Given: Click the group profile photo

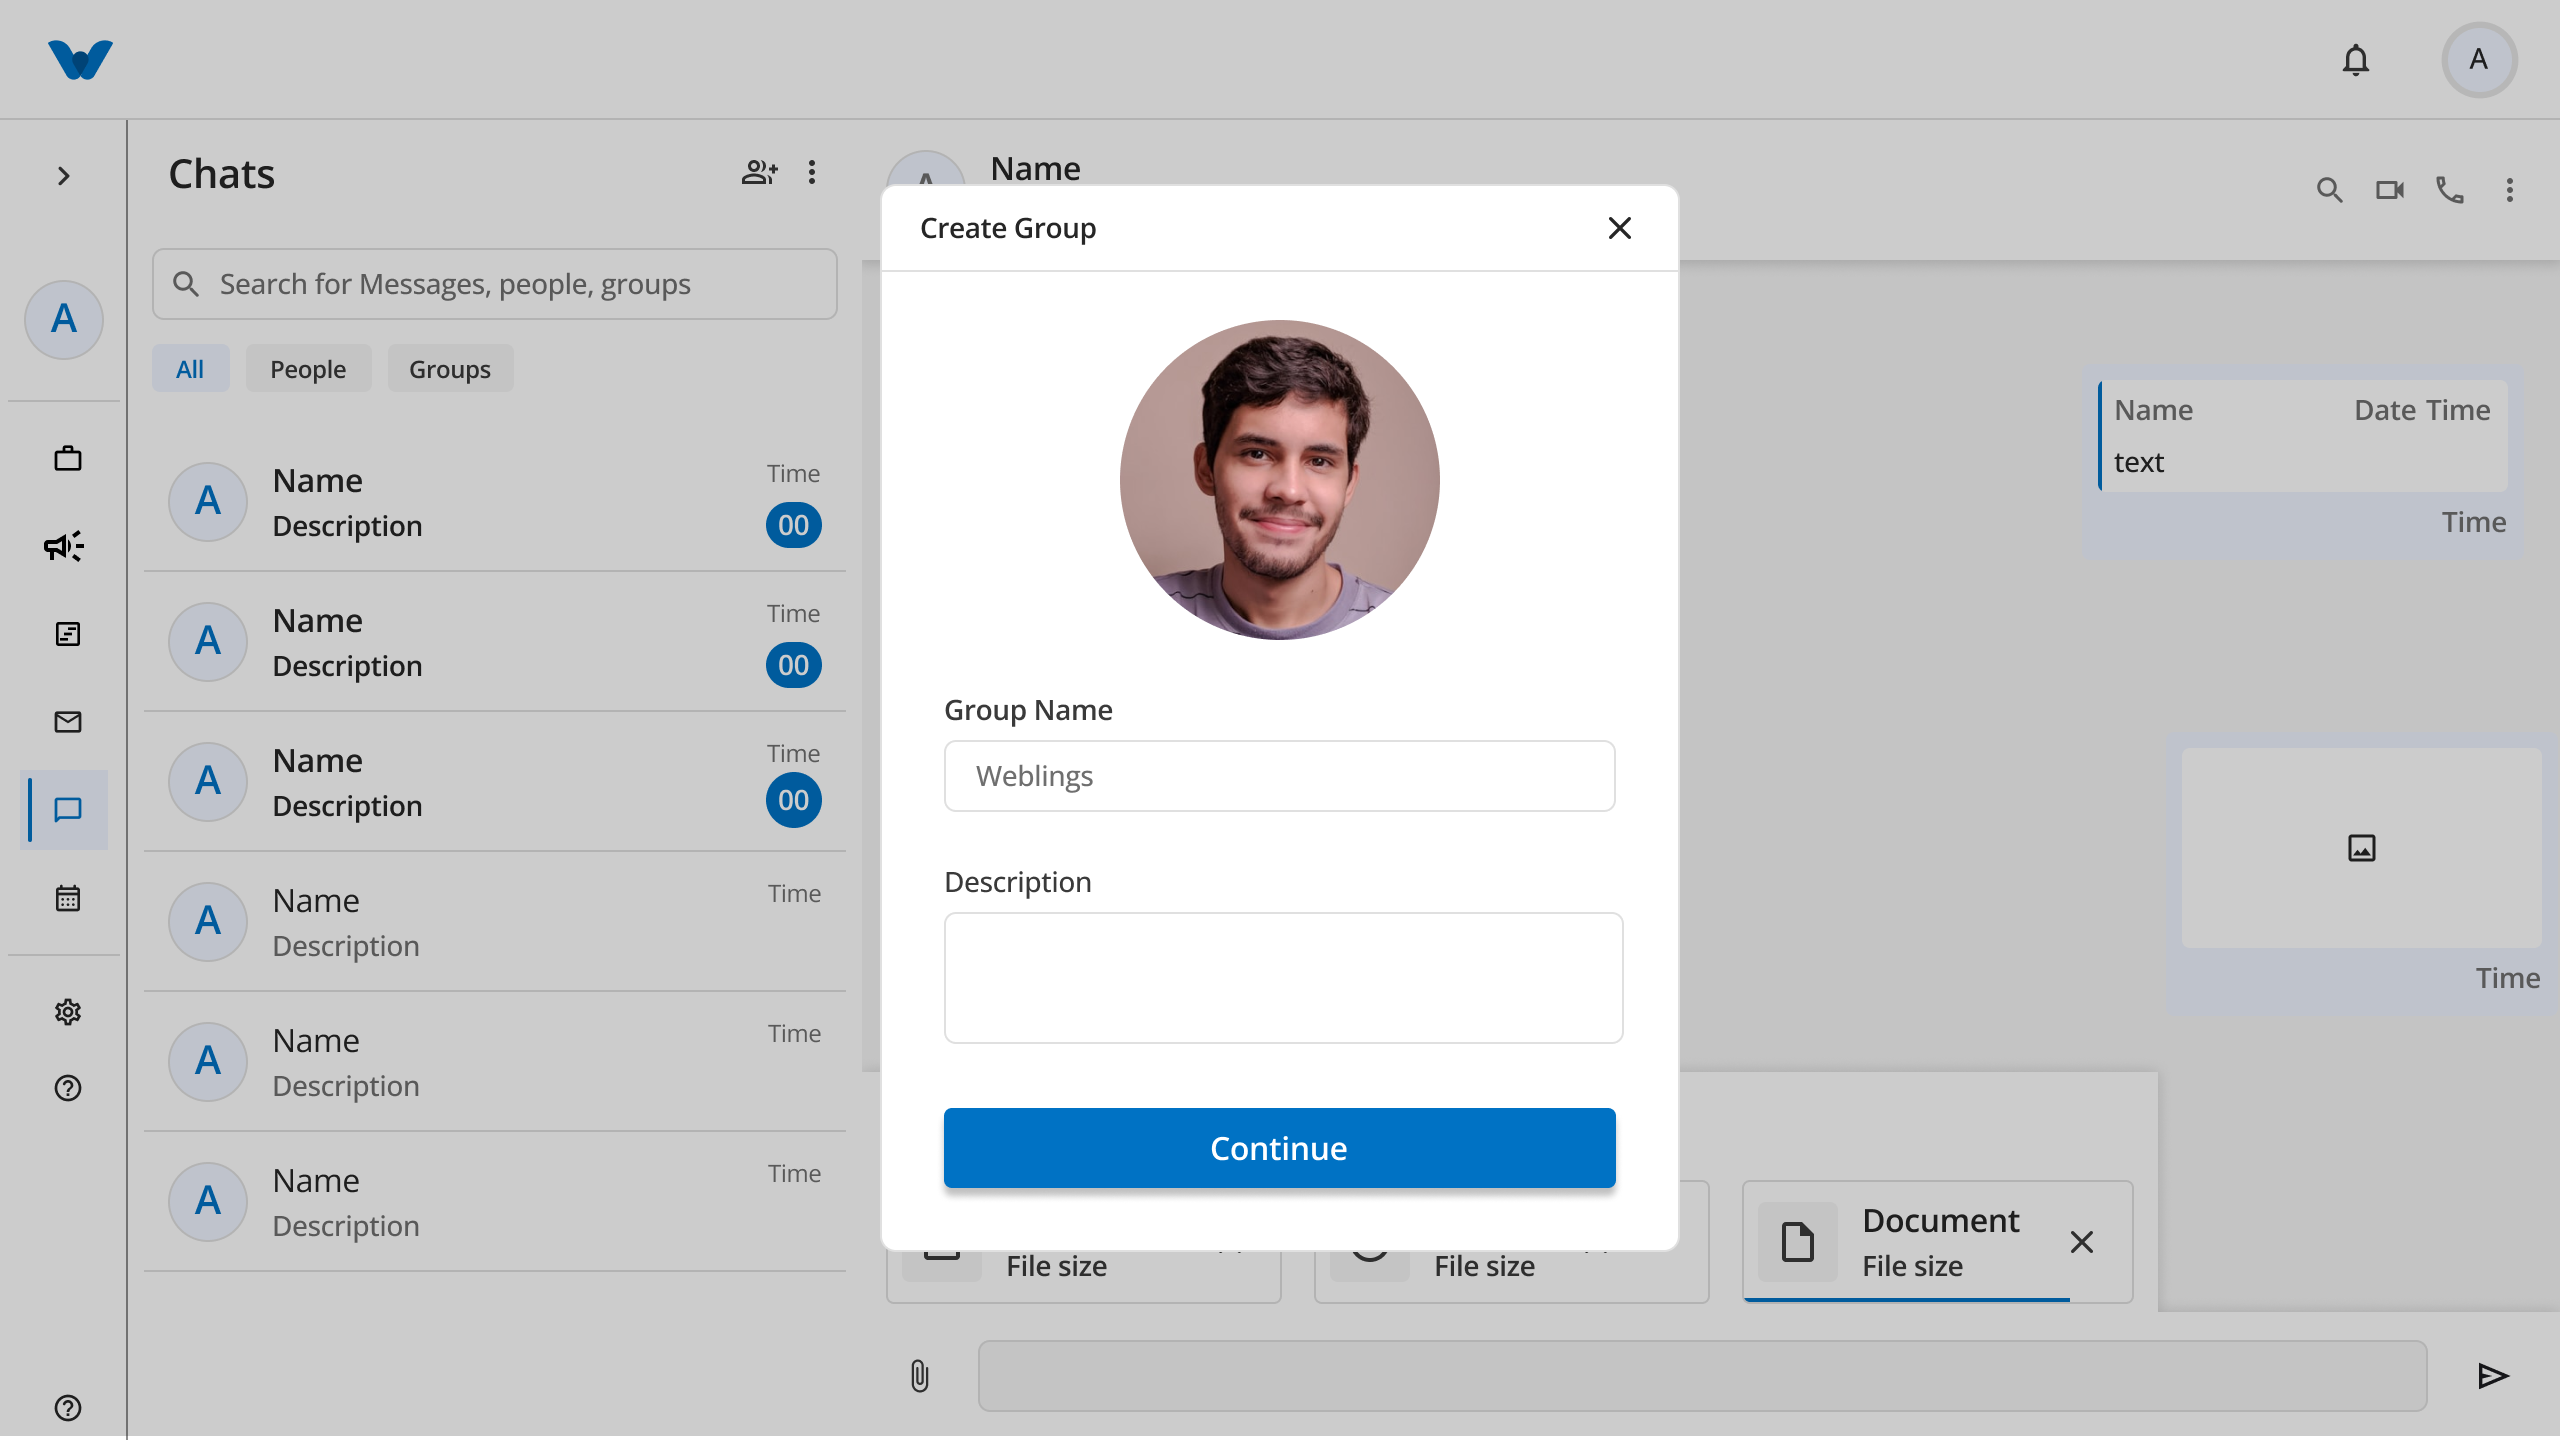Looking at the screenshot, I should click(1280, 480).
